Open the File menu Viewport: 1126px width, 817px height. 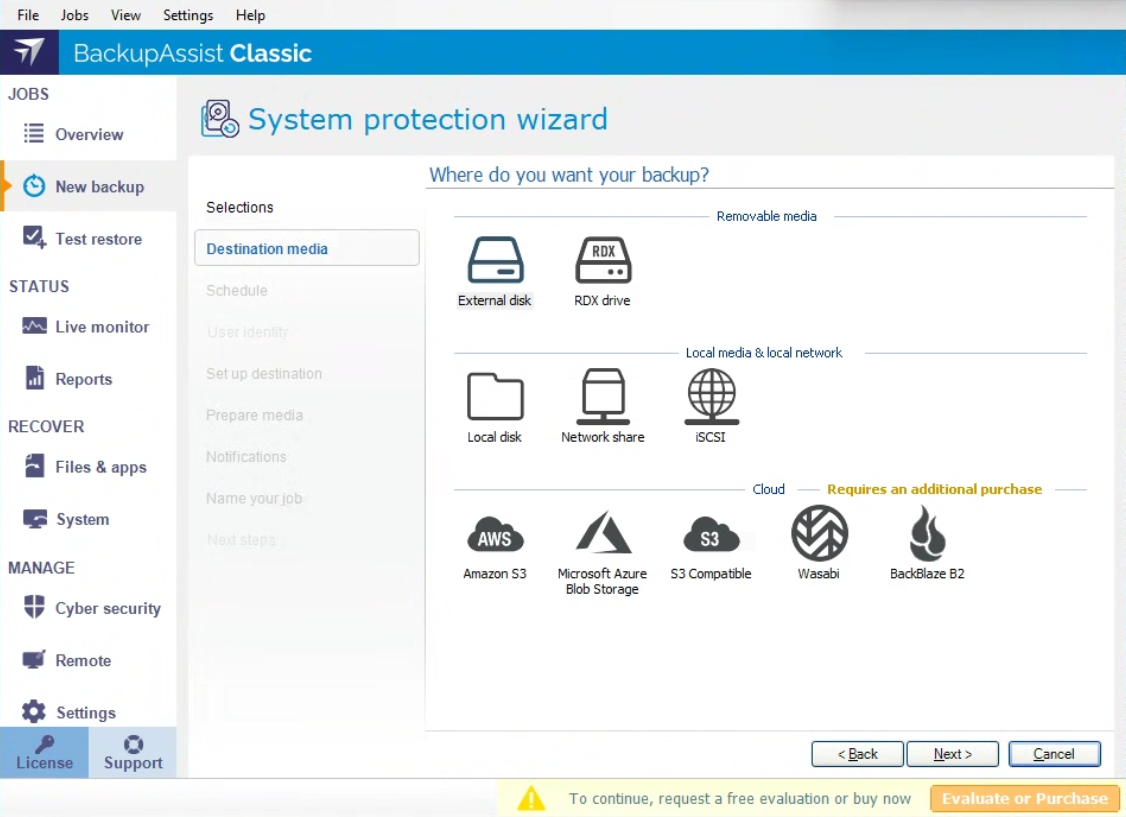pyautogui.click(x=28, y=15)
